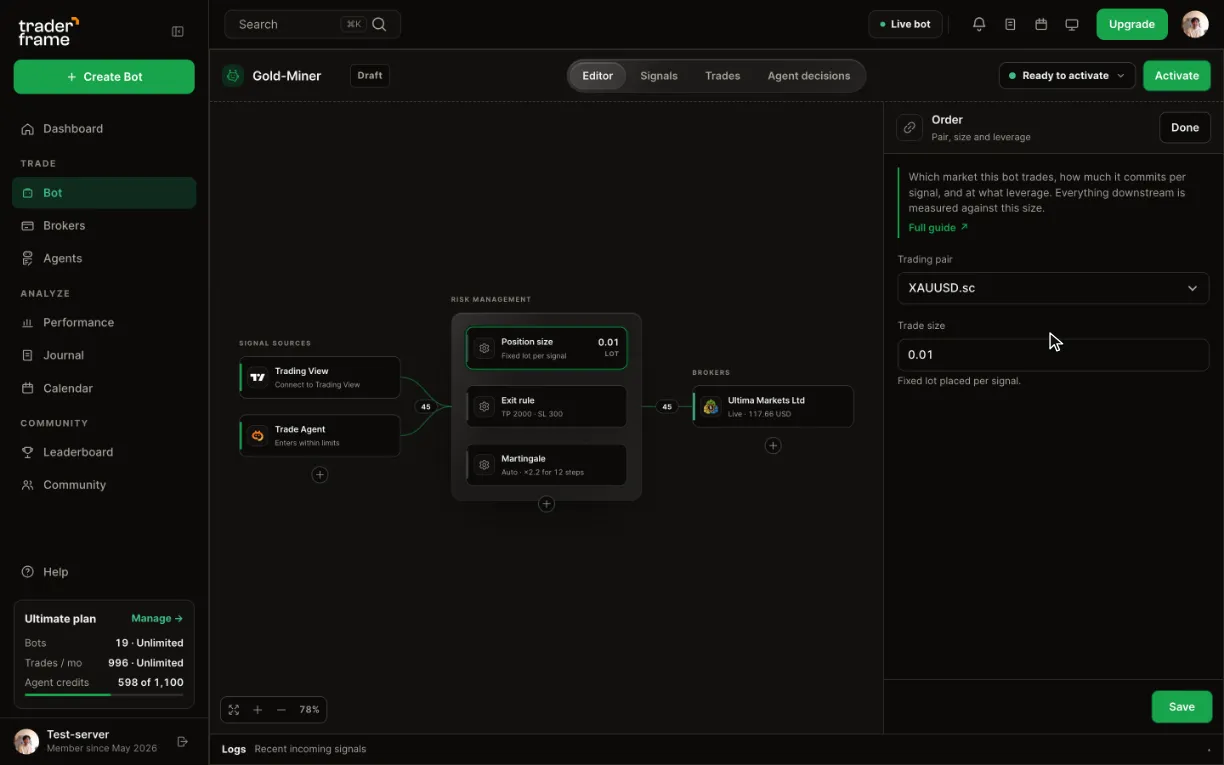Click the Create Bot button
This screenshot has height=765, width=1224.
tap(104, 77)
